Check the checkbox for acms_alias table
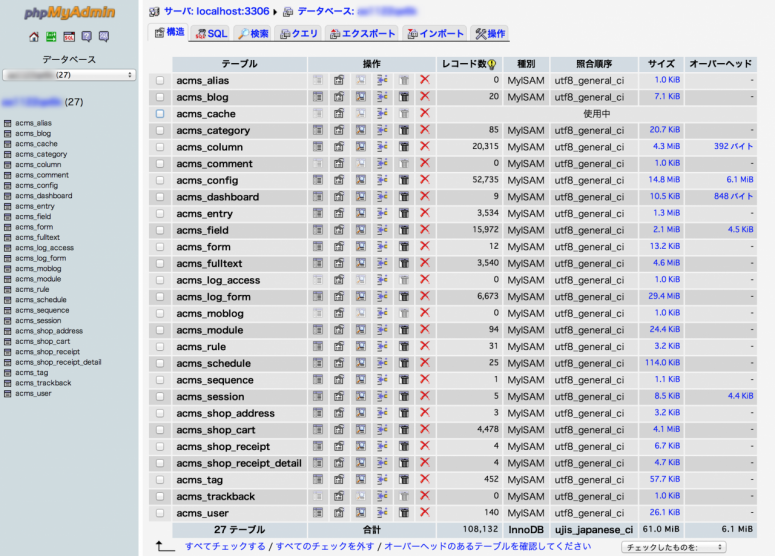This screenshot has height=556, width=775. tap(160, 80)
